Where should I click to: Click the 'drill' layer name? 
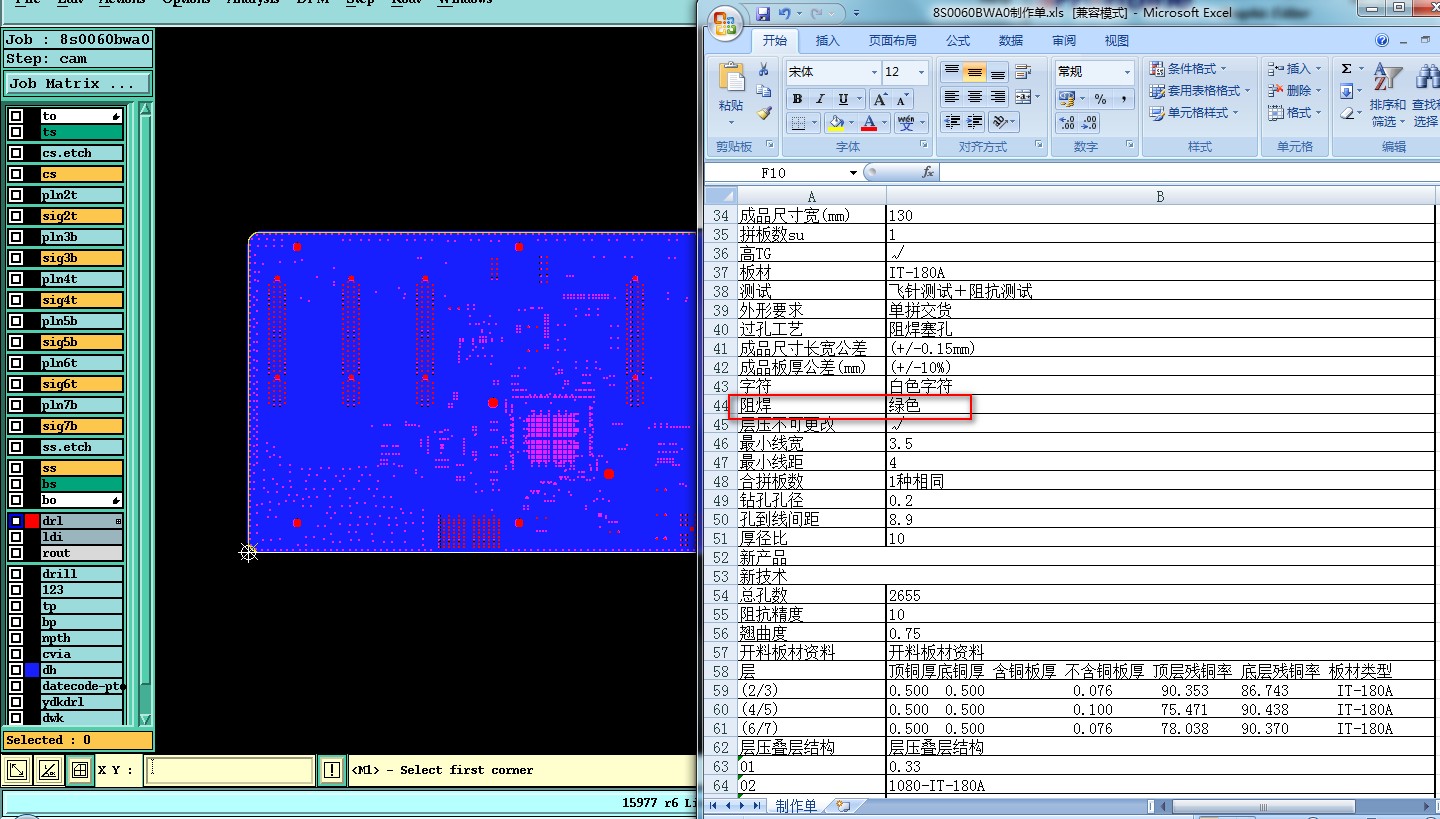(x=81, y=574)
